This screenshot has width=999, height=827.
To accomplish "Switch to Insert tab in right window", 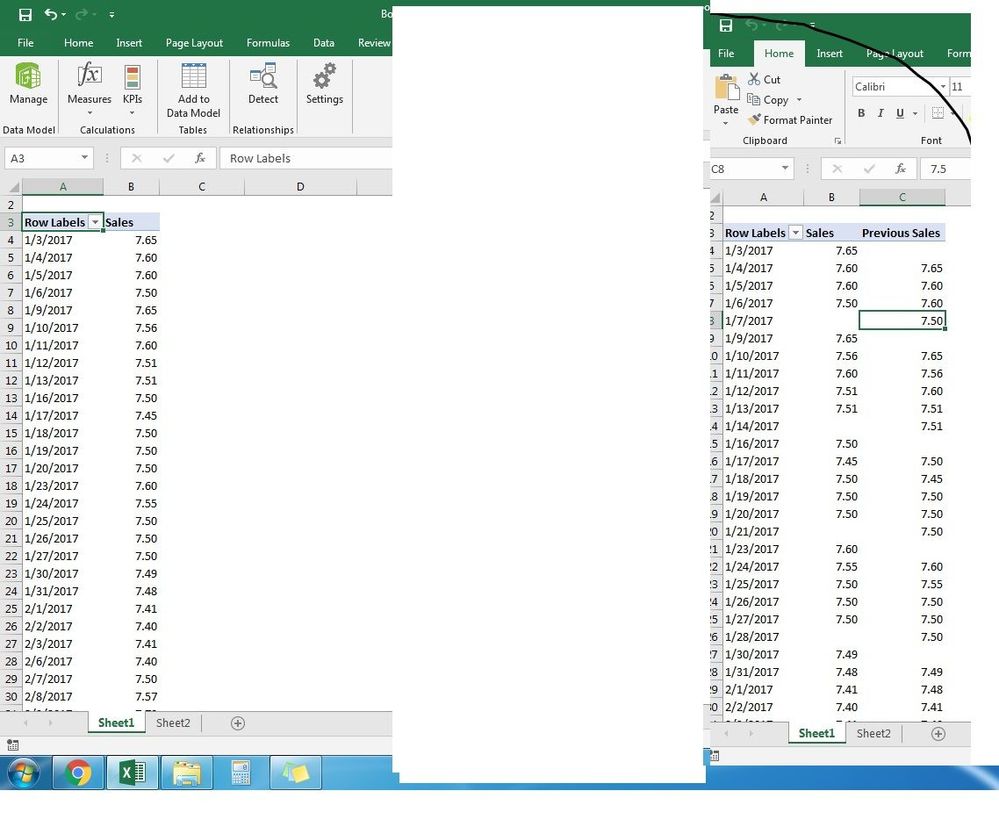I will pyautogui.click(x=830, y=54).
